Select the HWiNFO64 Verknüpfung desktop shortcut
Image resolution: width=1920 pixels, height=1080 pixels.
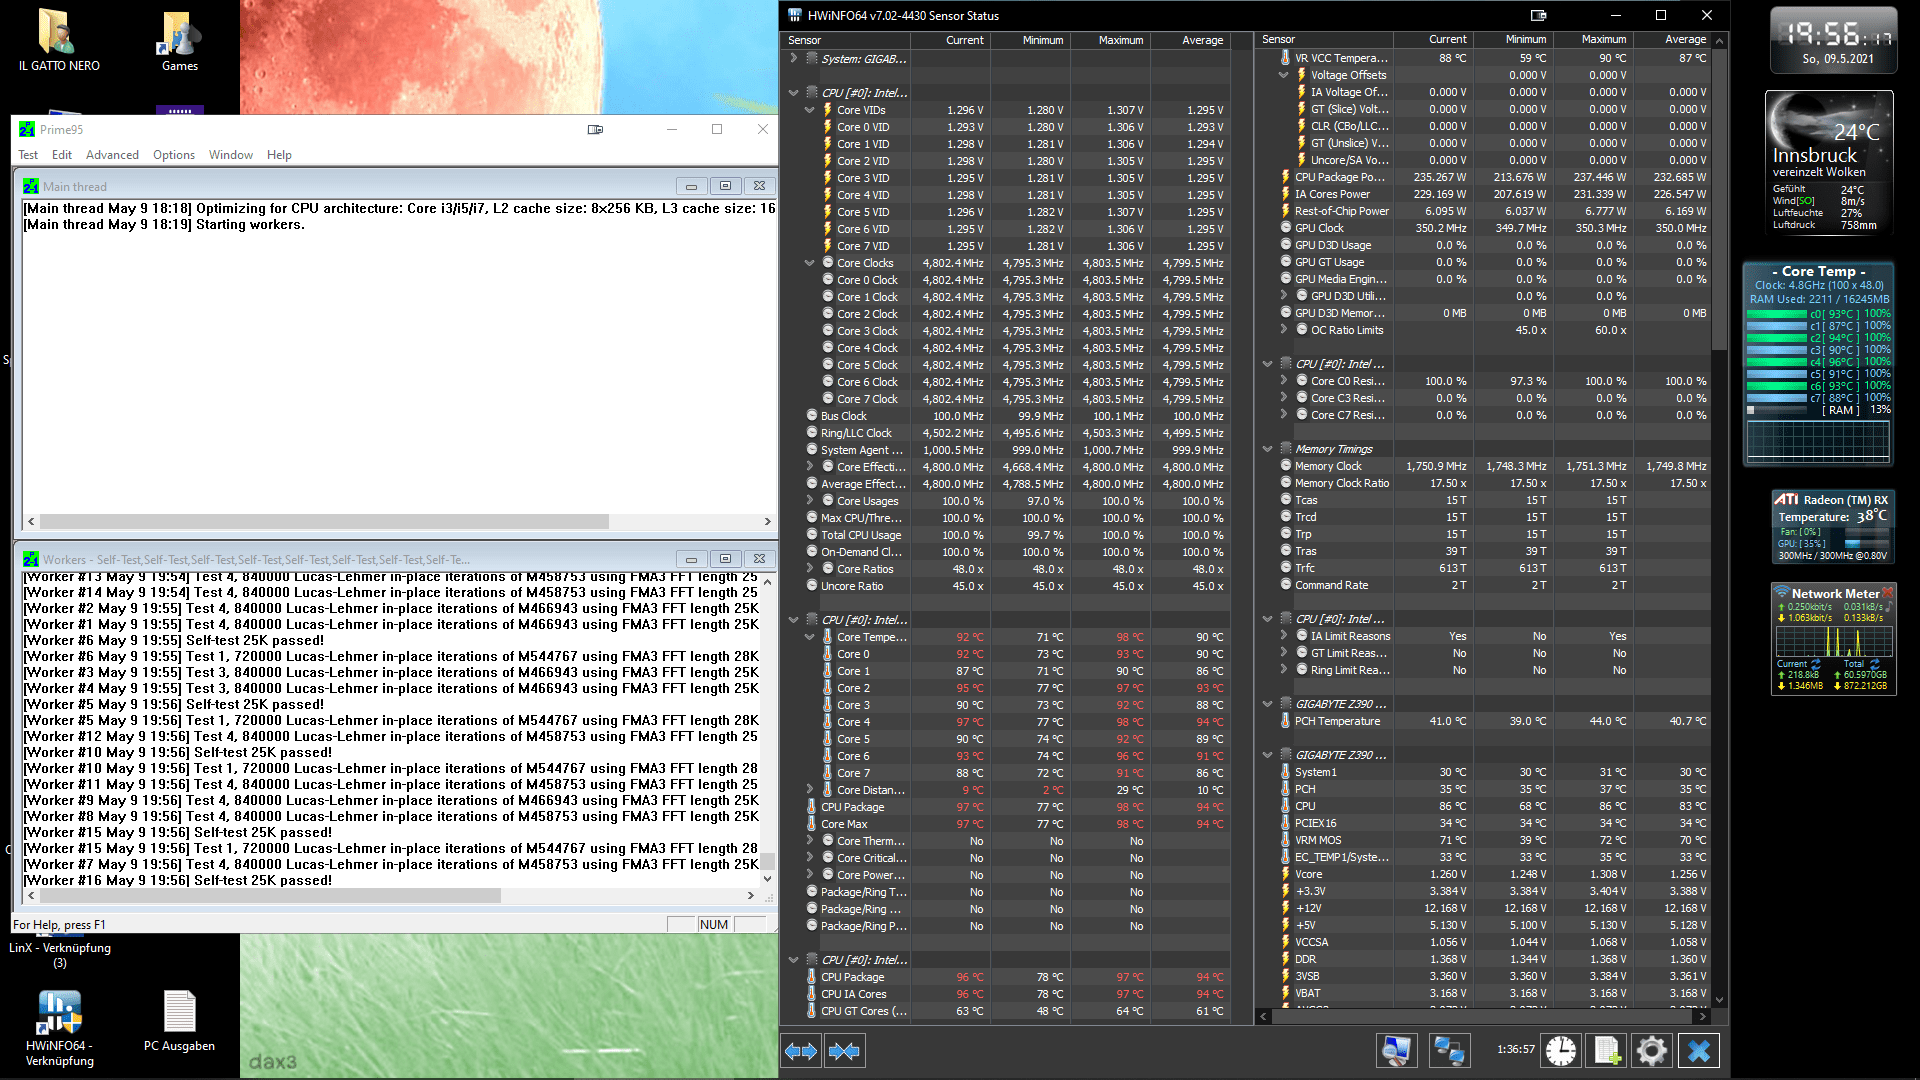[x=59, y=1028]
